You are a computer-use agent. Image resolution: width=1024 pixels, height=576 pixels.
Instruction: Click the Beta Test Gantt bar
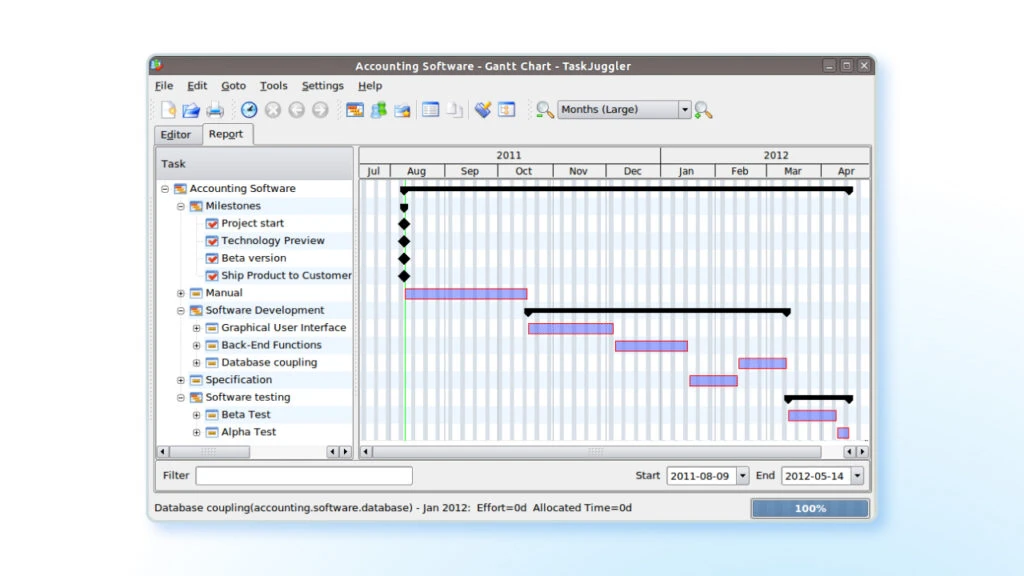tap(812, 415)
